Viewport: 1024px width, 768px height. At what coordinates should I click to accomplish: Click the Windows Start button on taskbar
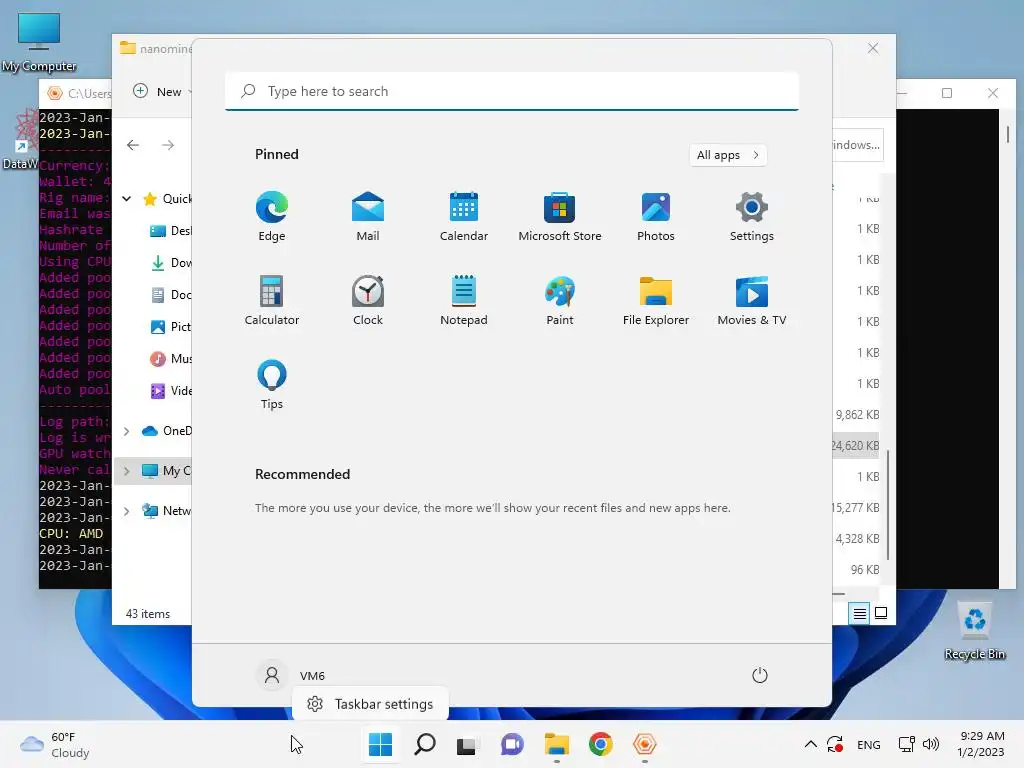click(x=380, y=744)
